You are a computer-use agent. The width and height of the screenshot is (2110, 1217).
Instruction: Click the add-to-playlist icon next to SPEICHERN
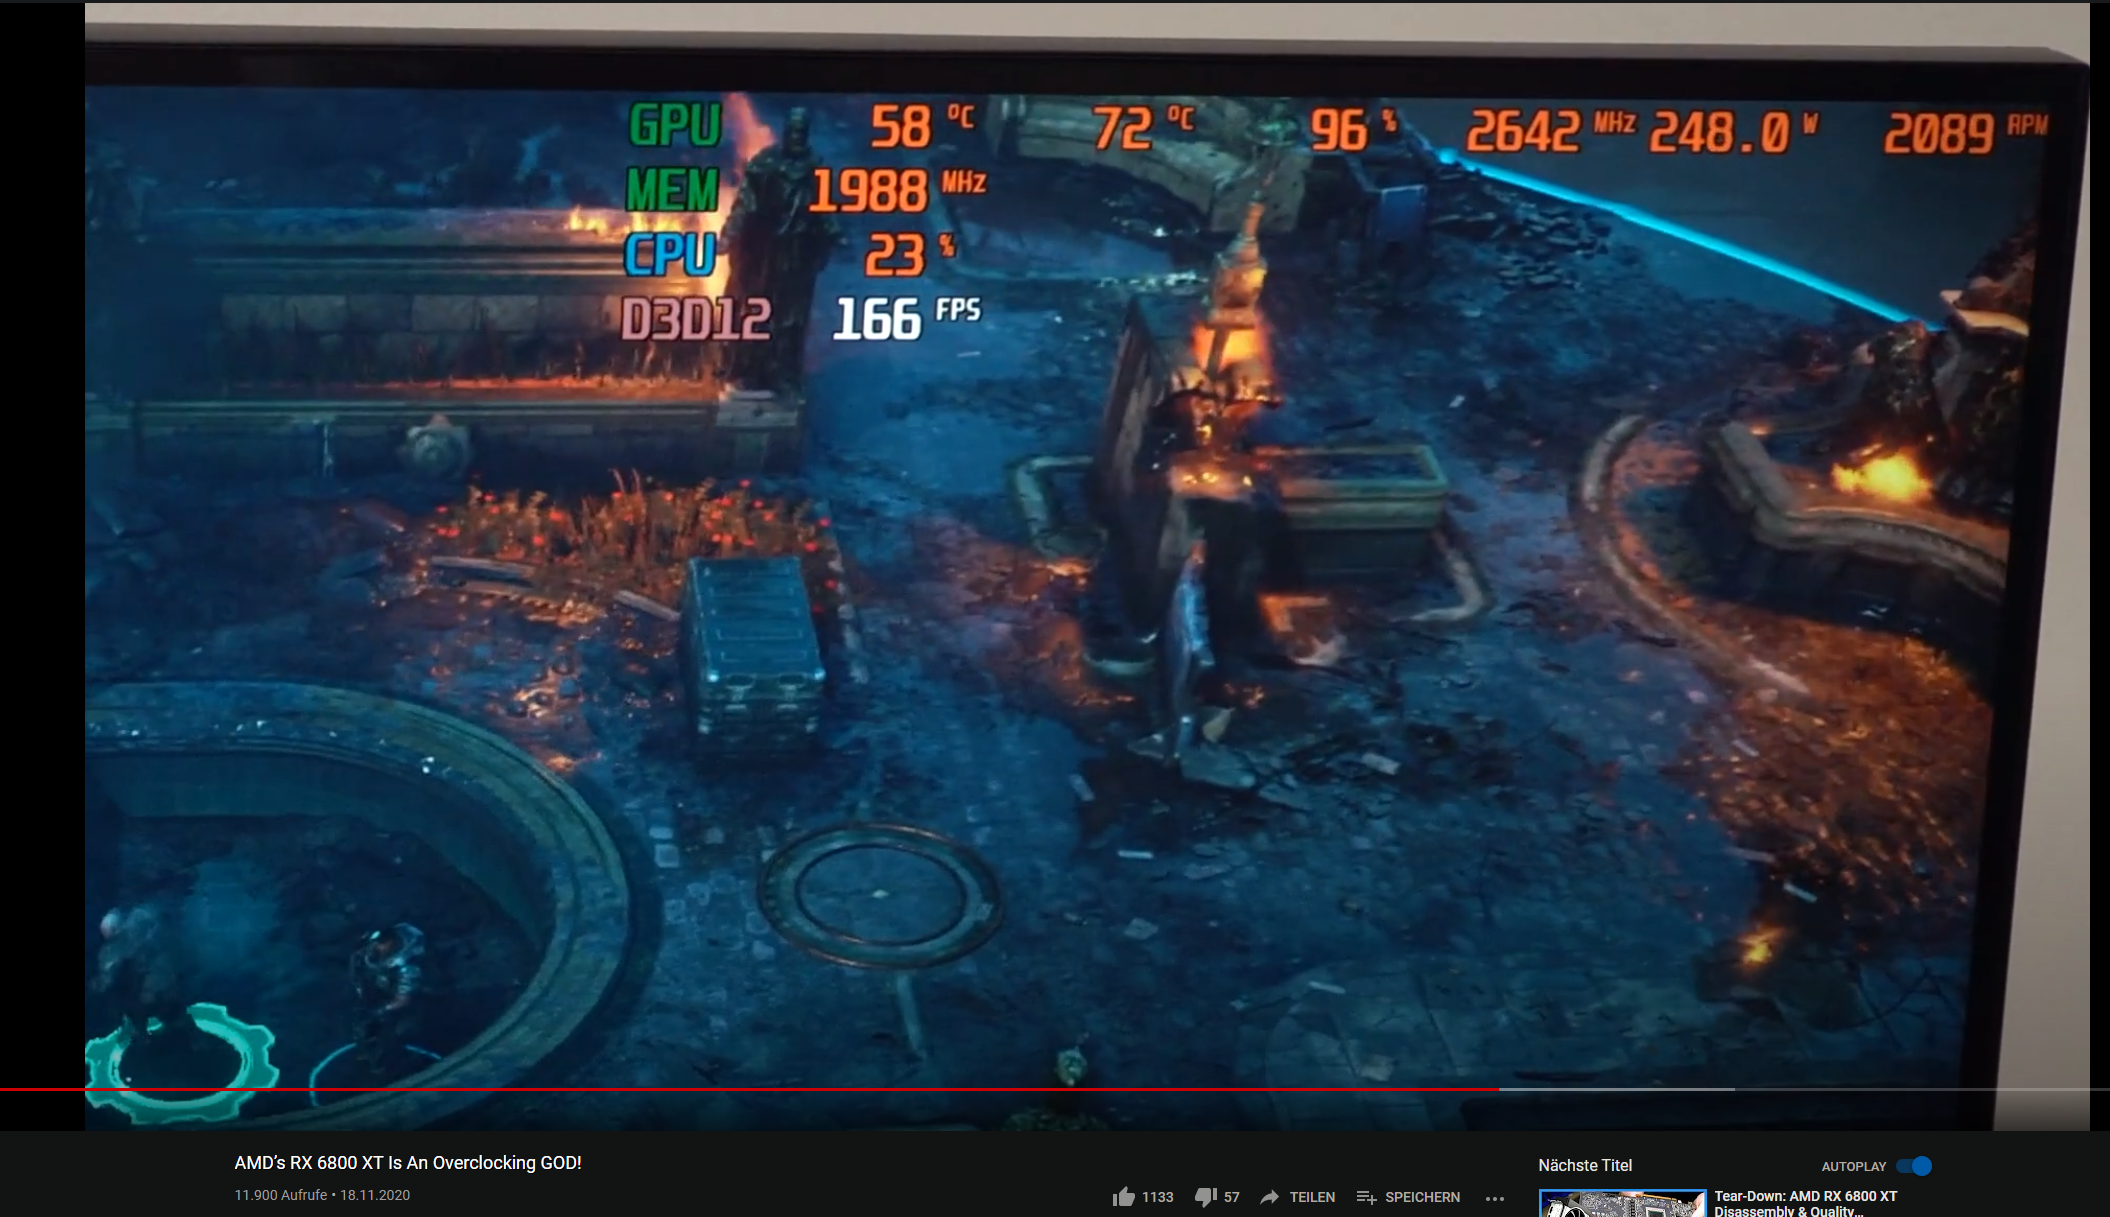tap(1368, 1196)
